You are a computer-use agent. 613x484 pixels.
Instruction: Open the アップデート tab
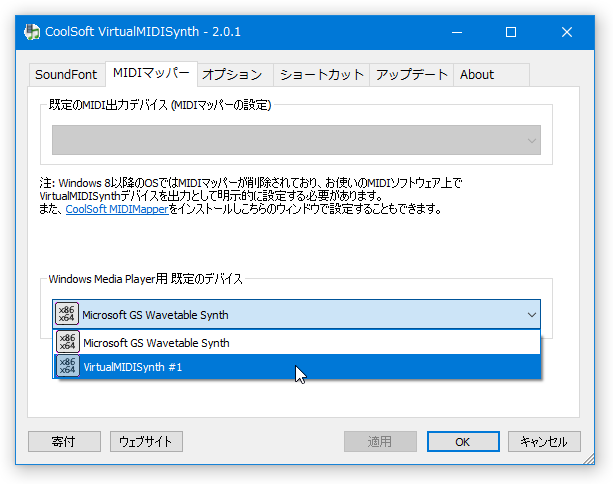[x=411, y=74]
